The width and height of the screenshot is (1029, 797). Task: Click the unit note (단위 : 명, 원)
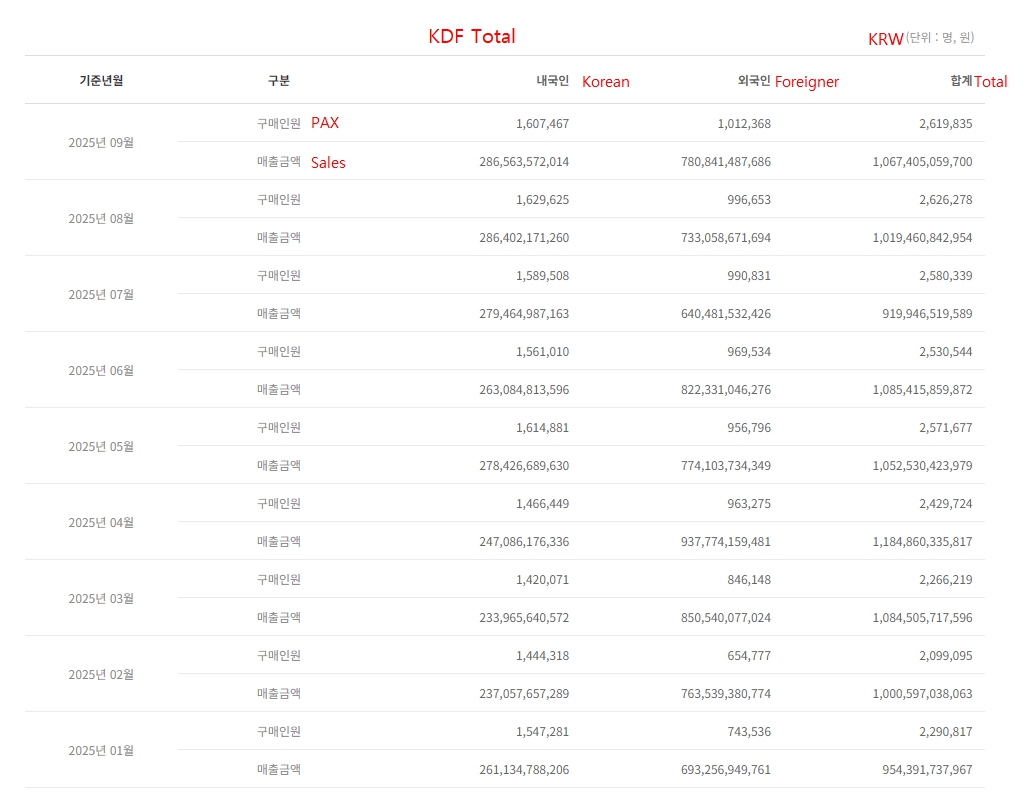(x=939, y=38)
